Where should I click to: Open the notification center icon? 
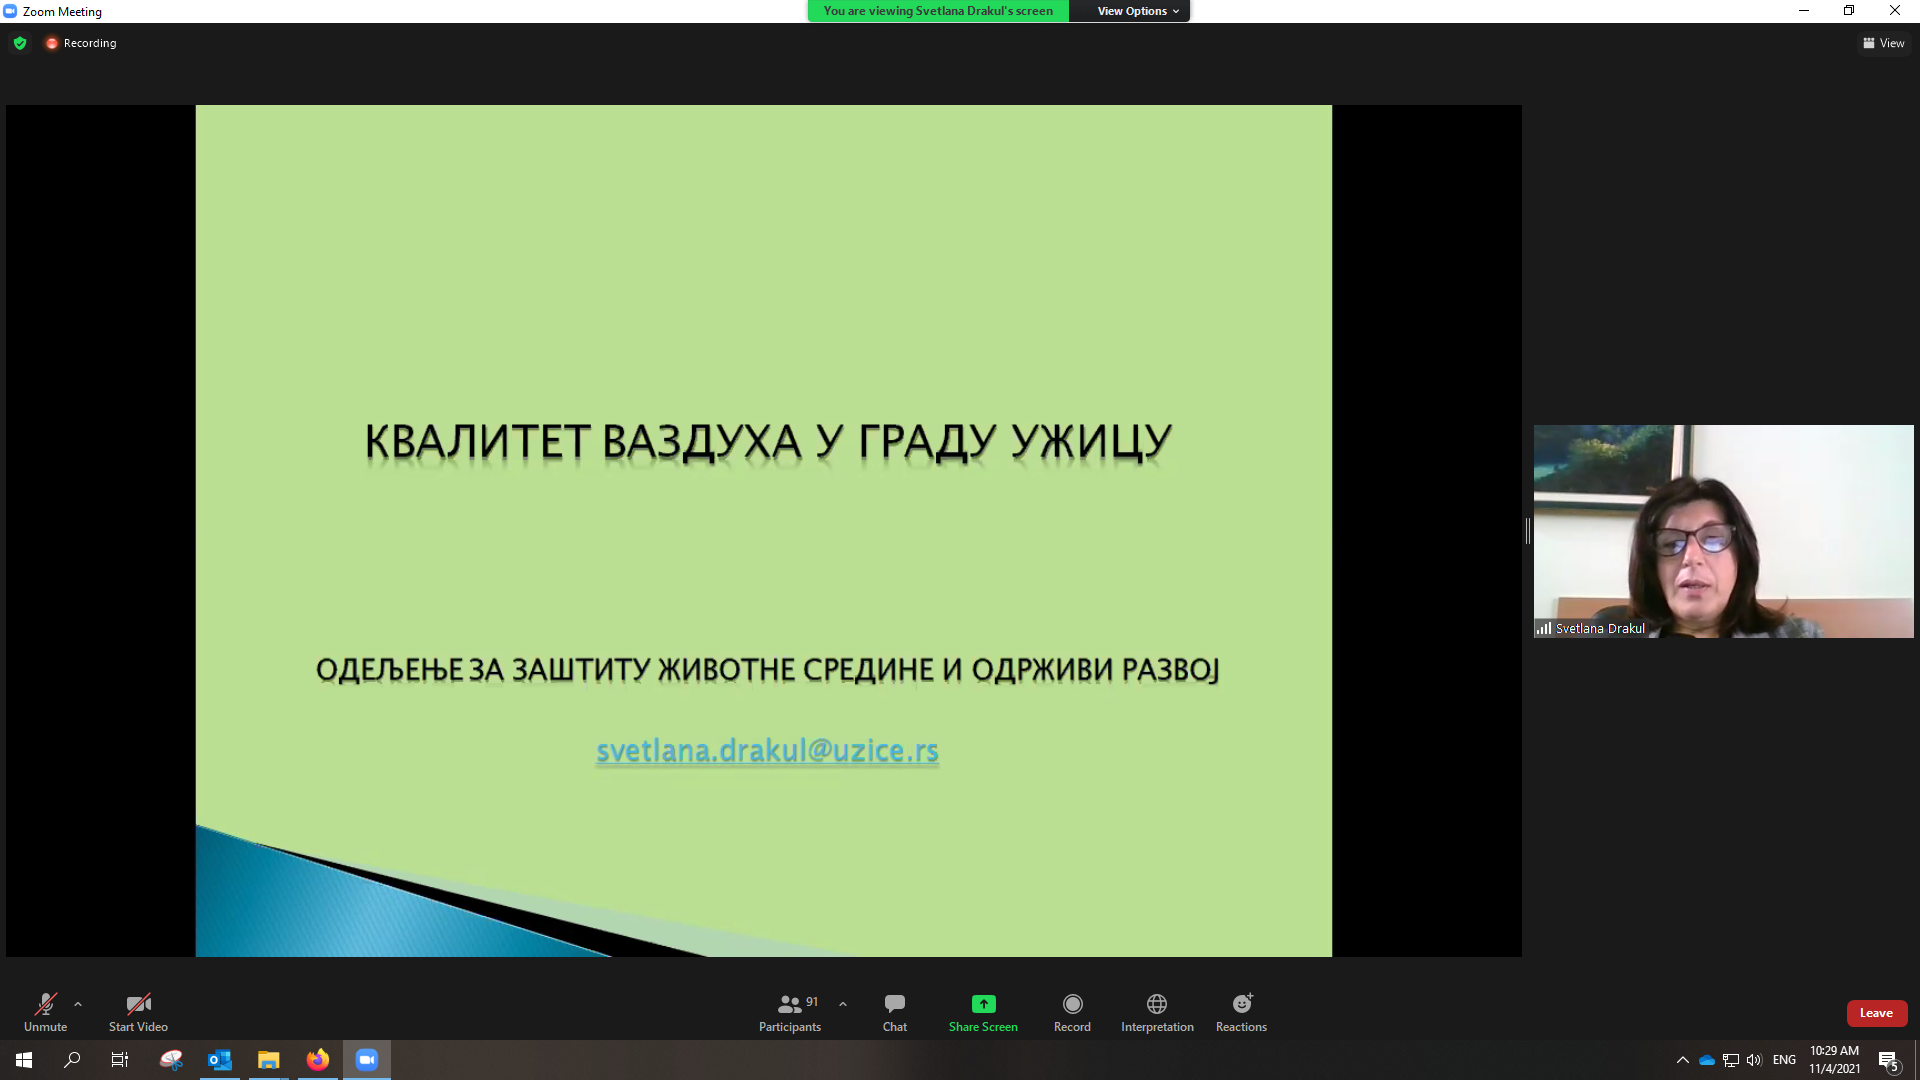coord(1888,1060)
